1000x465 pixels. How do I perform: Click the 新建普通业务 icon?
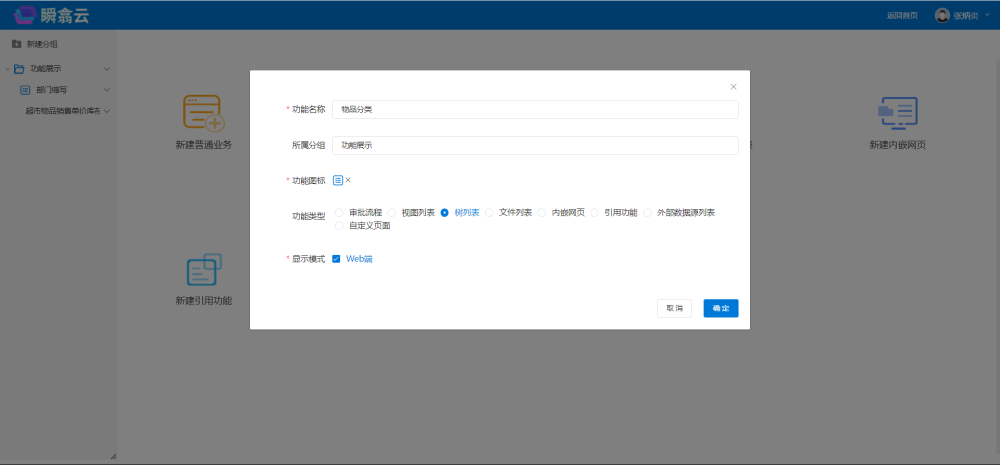(x=203, y=114)
